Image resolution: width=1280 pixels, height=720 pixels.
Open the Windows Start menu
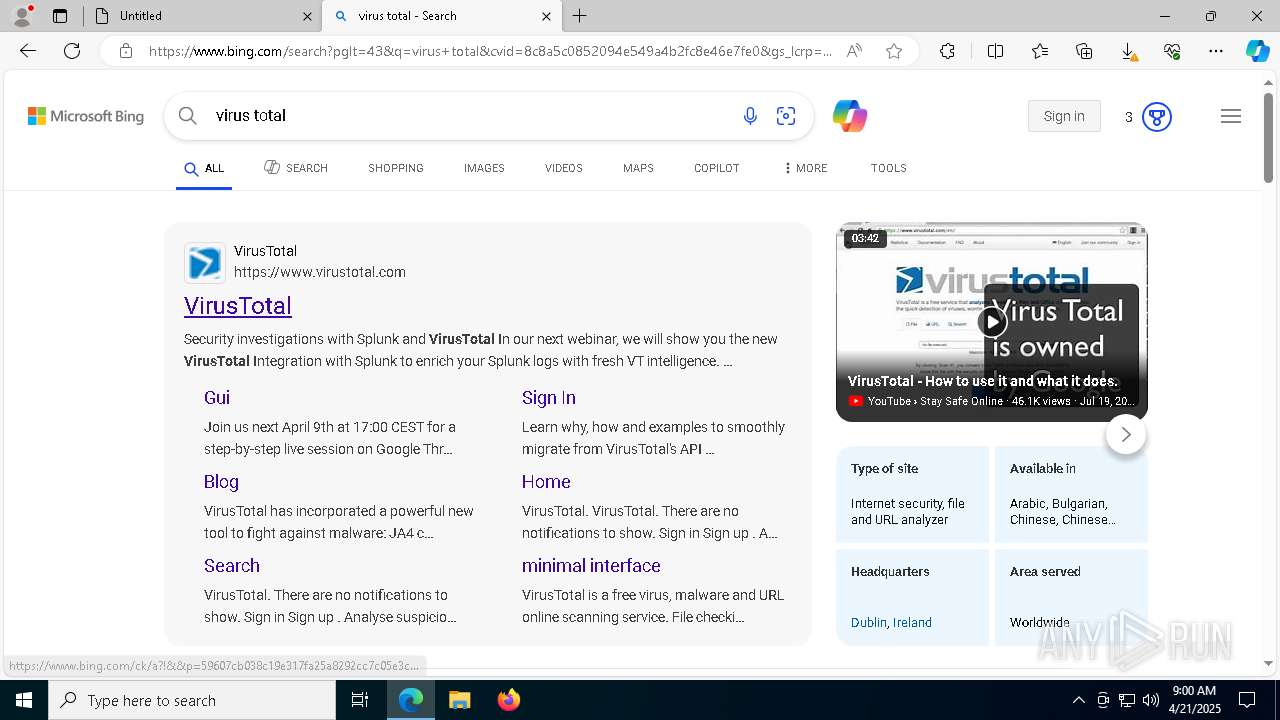click(24, 700)
